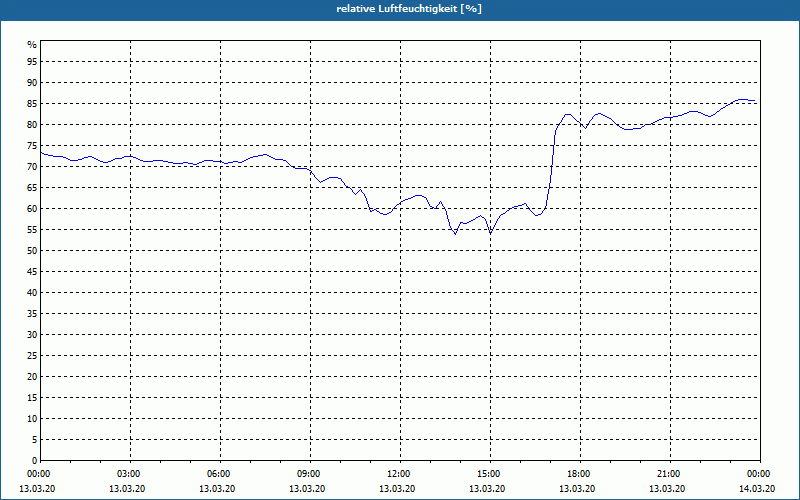The height and width of the screenshot is (500, 800).
Task: Click the chart title 'relative Luftfeuchtigkeit [%]'
Action: pyautogui.click(x=409, y=9)
